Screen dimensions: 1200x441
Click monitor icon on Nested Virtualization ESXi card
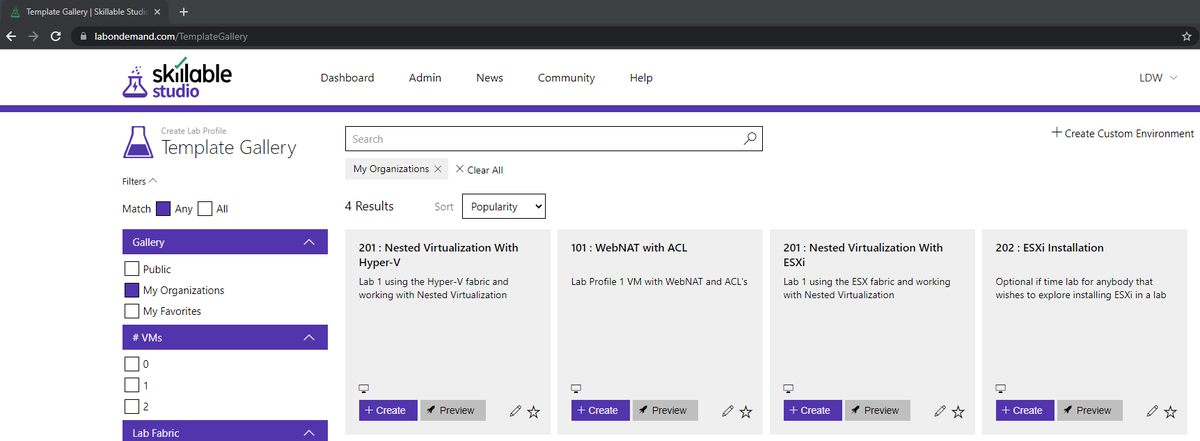[789, 388]
